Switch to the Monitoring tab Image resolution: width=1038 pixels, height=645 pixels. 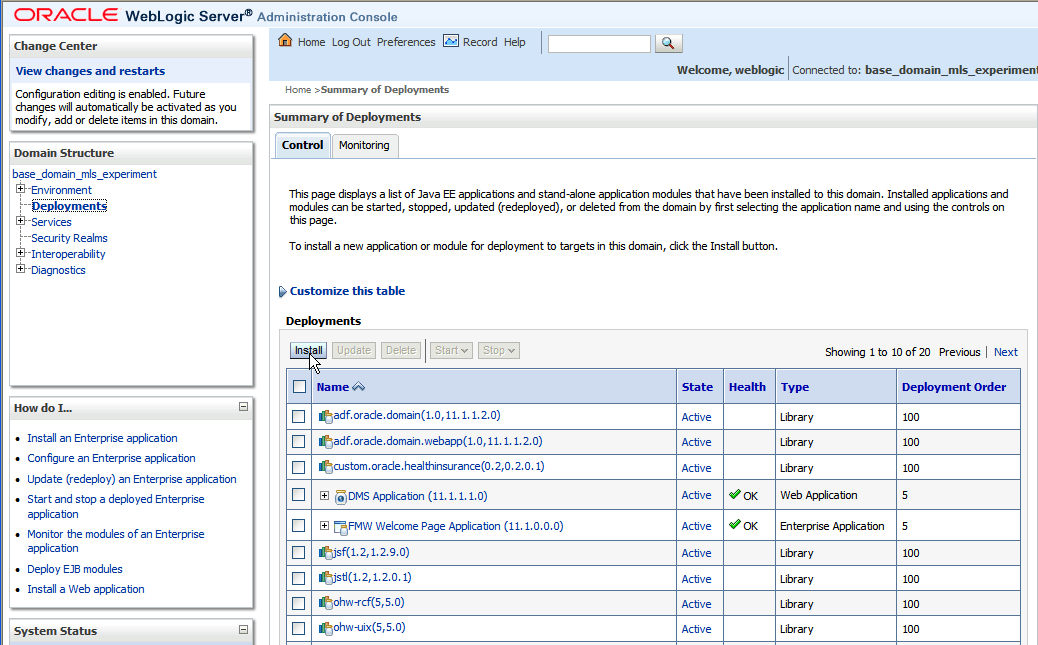tap(364, 145)
